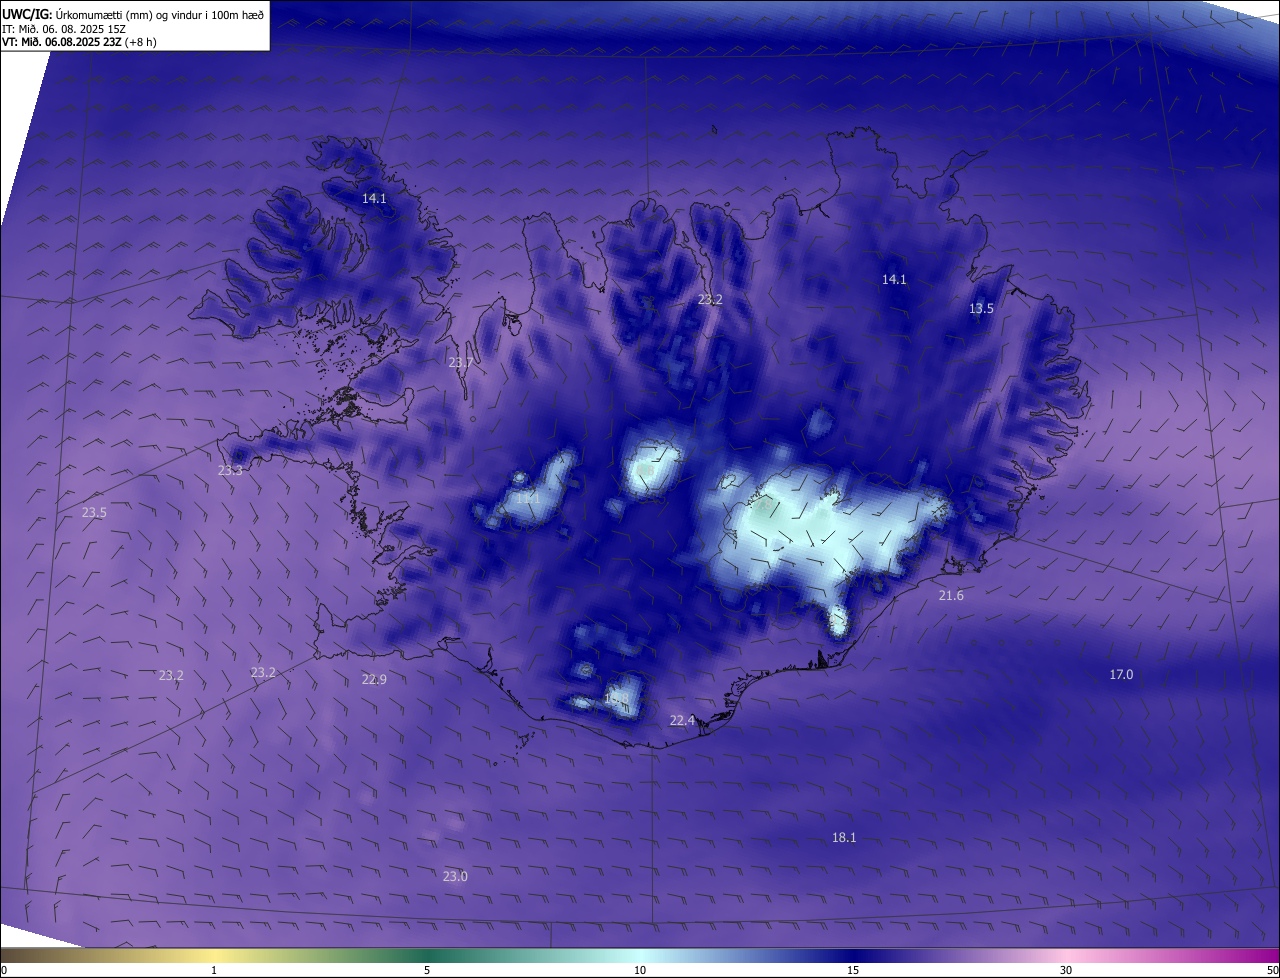Click the 23.0 value label
The image size is (1280, 978).
(x=455, y=877)
